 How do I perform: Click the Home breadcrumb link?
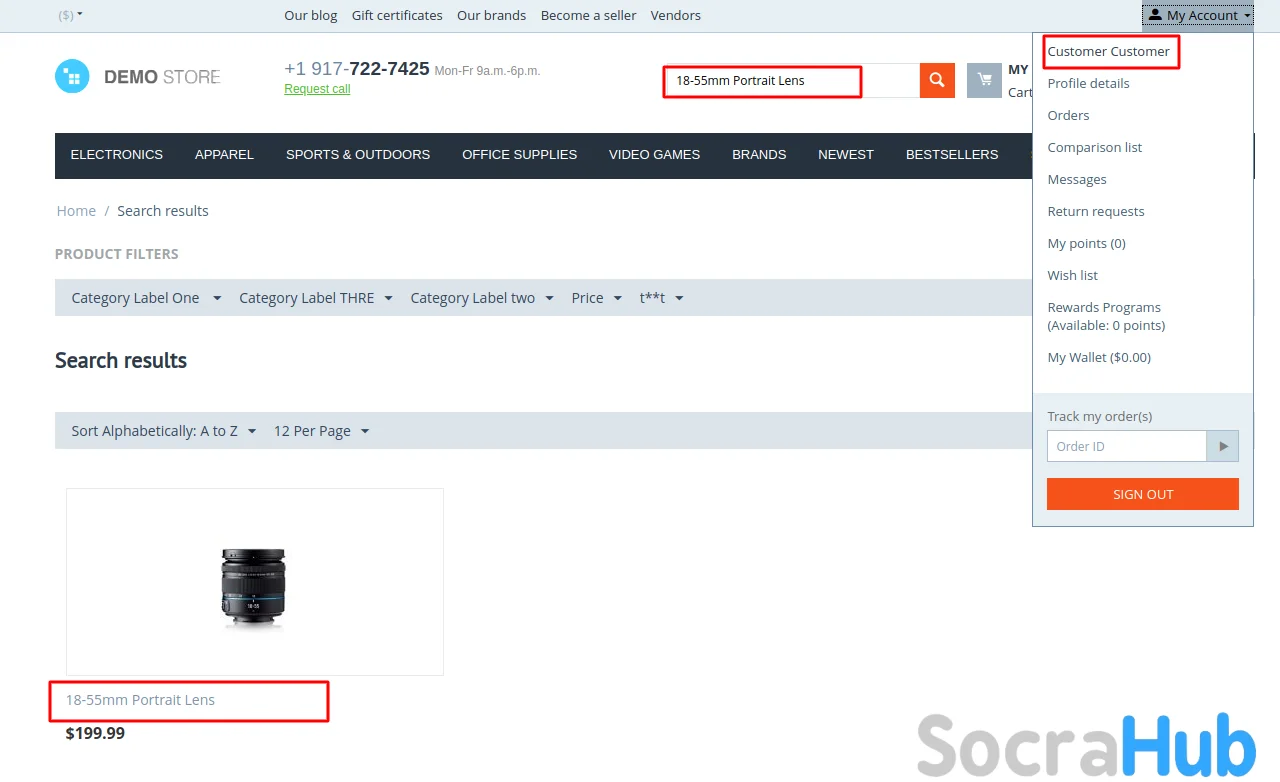(x=76, y=211)
